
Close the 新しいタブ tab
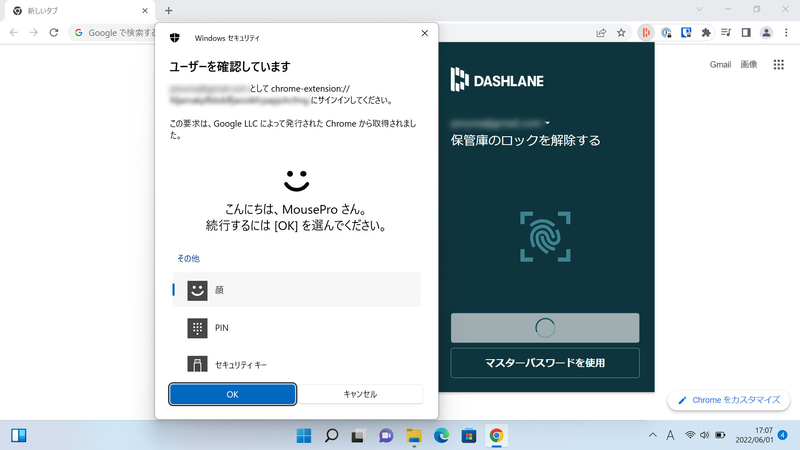click(145, 10)
